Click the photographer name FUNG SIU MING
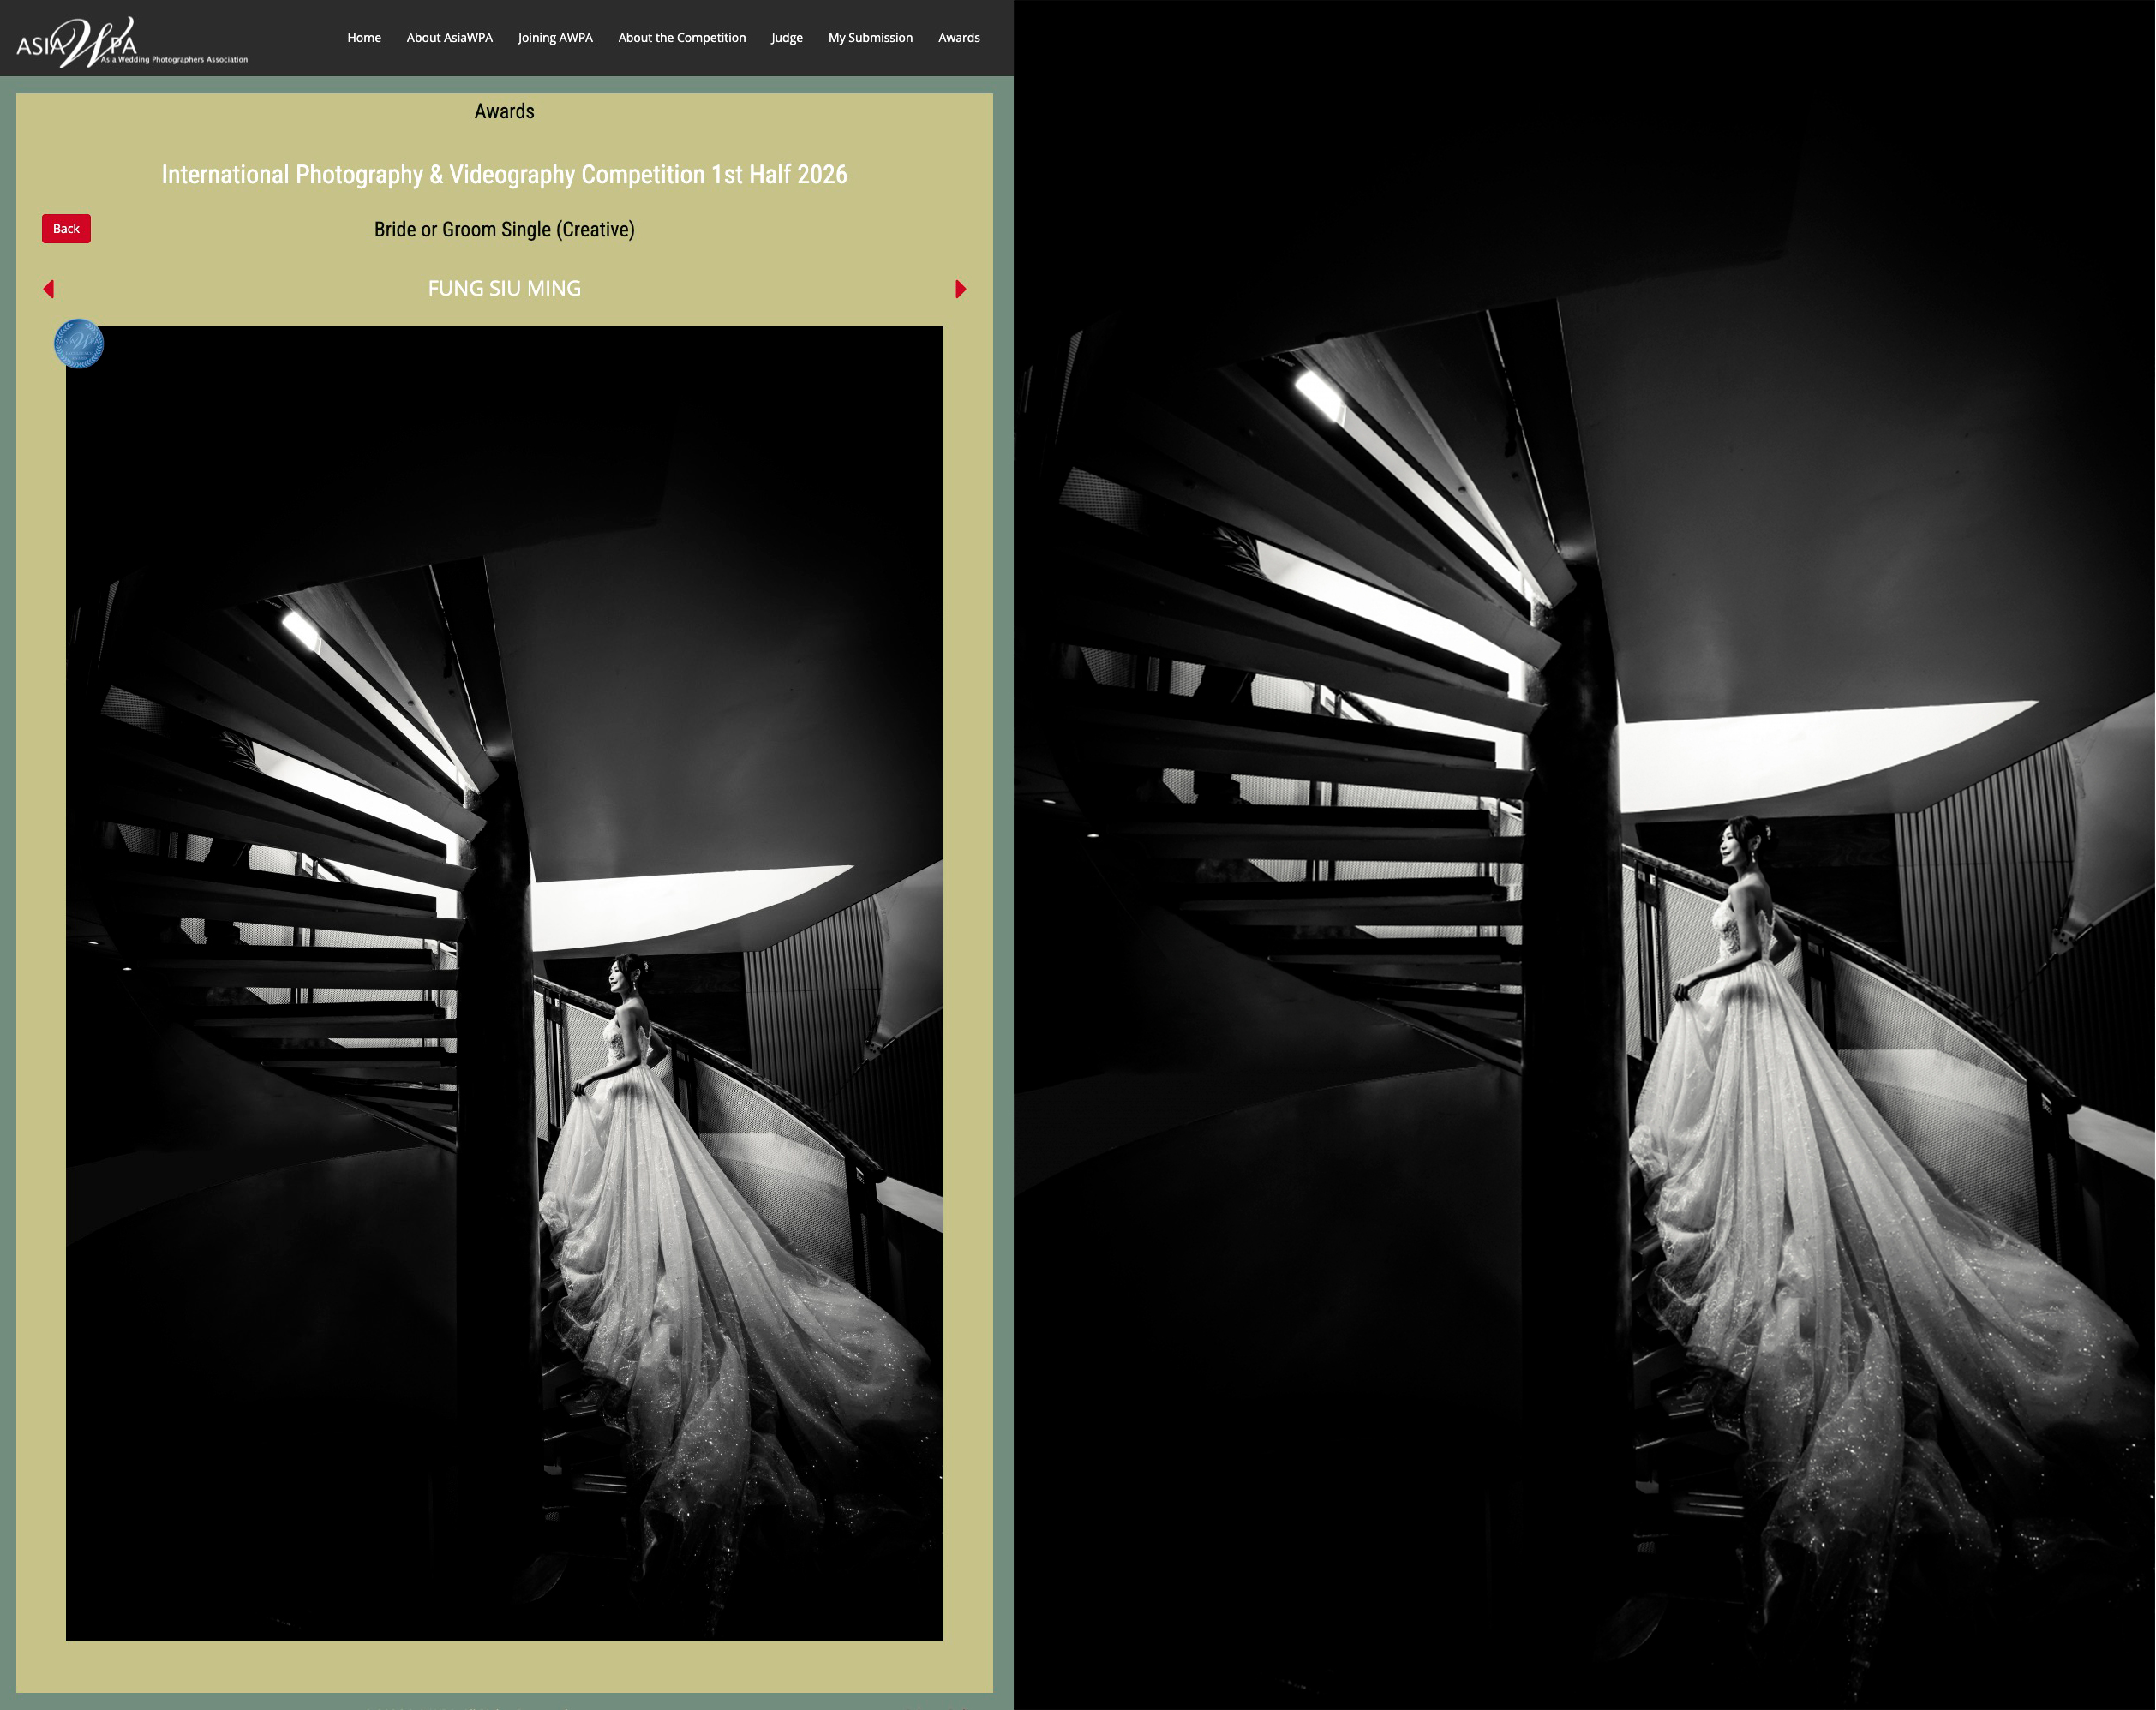This screenshot has width=2156, height=1710. point(504,288)
